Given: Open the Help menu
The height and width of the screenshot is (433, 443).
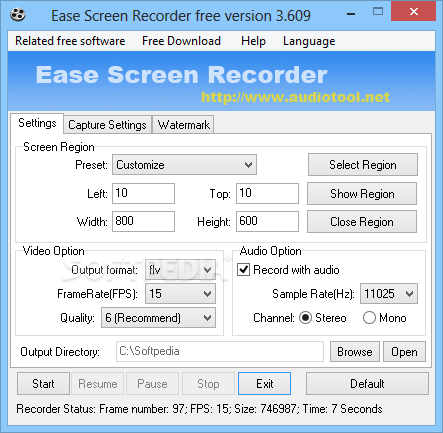Looking at the screenshot, I should (253, 41).
